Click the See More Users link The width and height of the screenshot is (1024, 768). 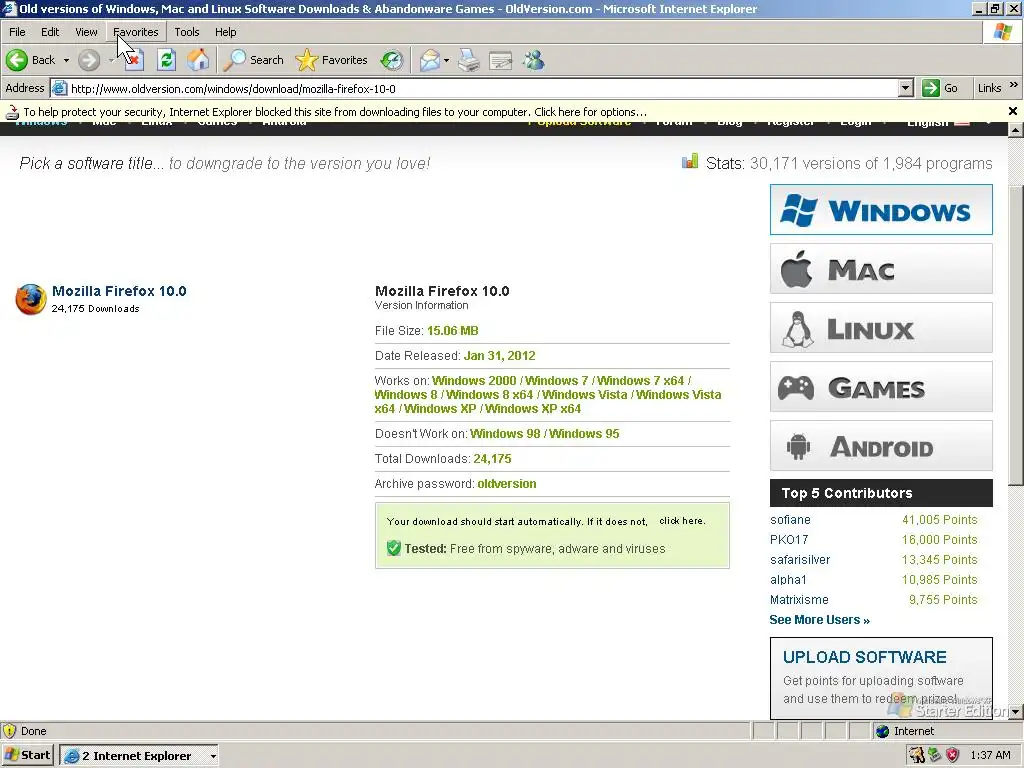click(x=819, y=620)
